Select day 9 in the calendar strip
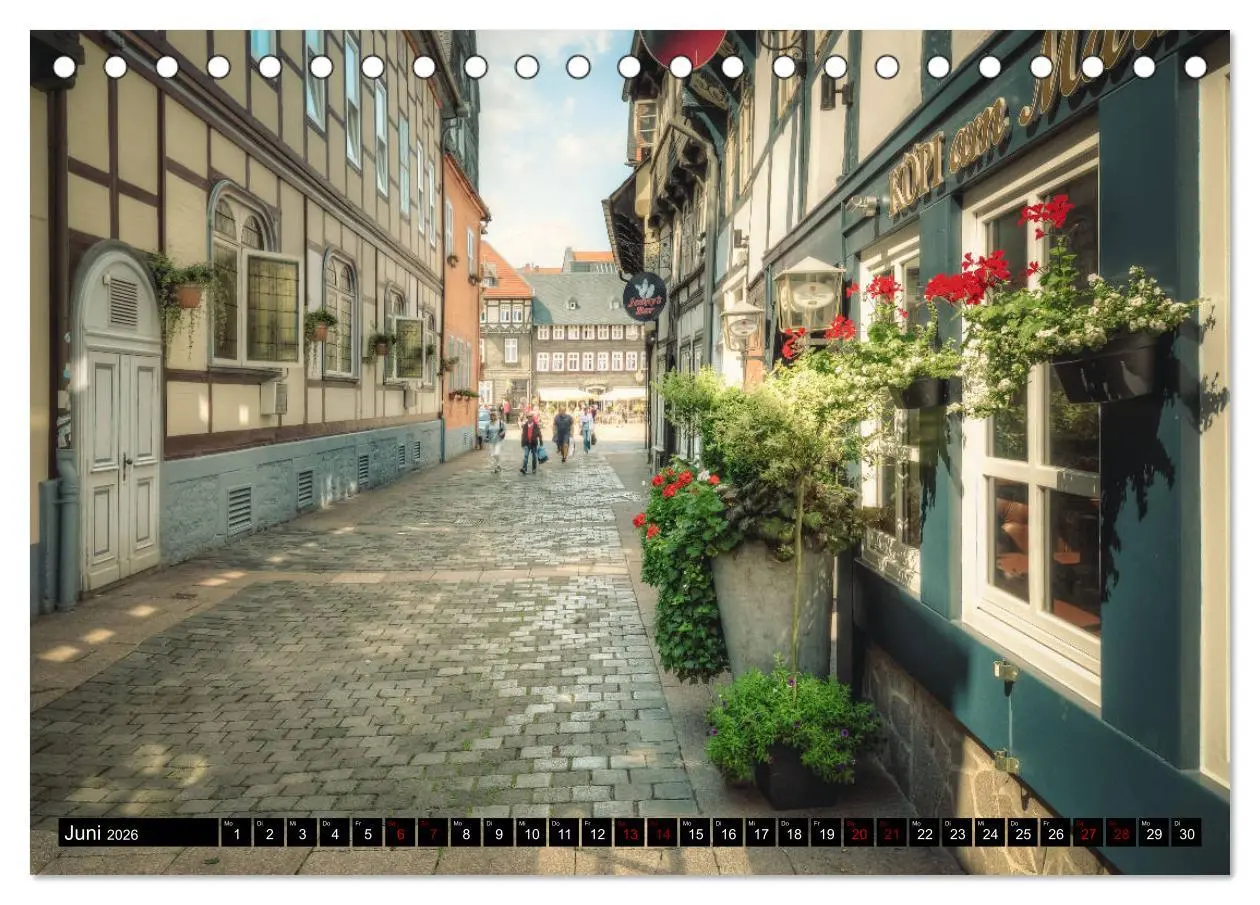Viewport: 1260px width, 905px height. coord(498,833)
